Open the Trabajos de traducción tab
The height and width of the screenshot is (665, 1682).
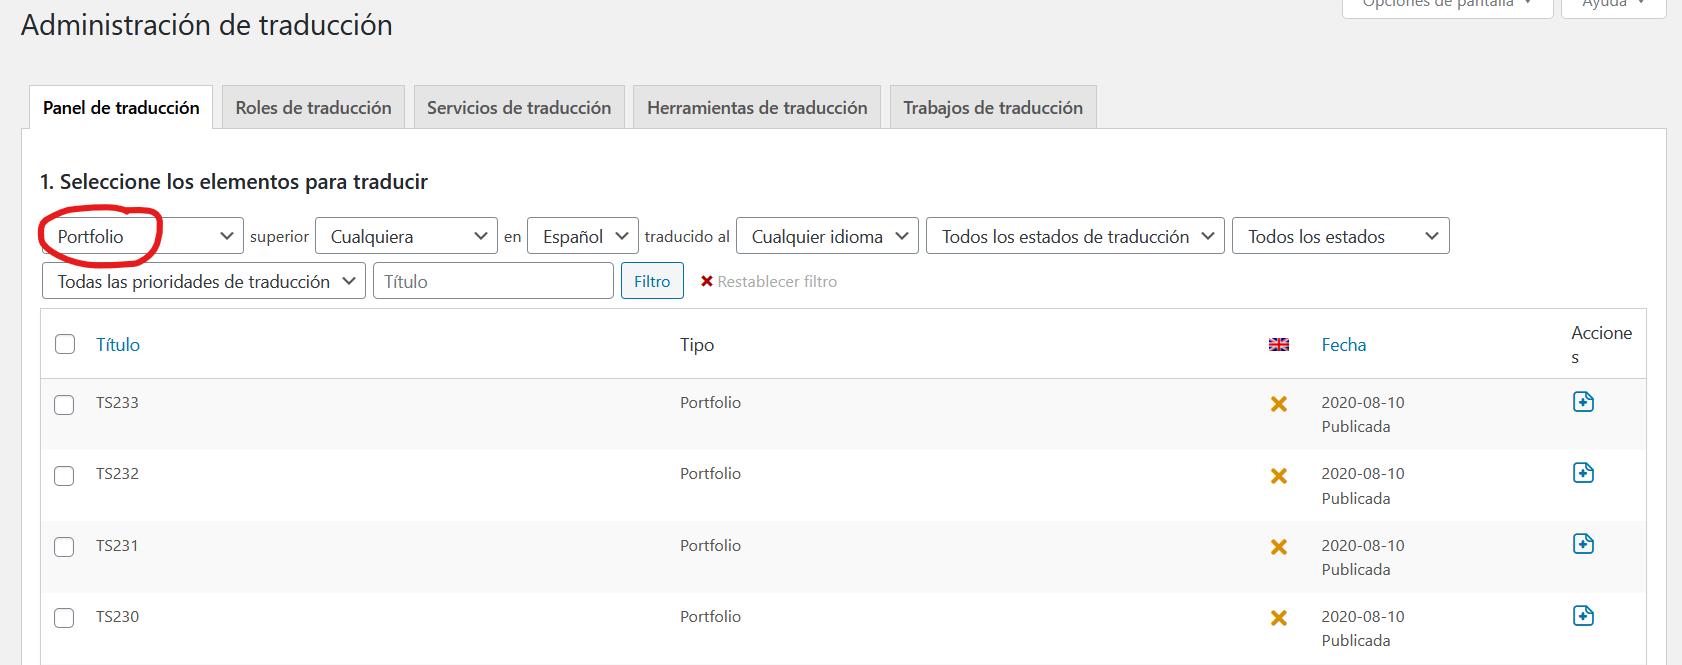pos(992,108)
